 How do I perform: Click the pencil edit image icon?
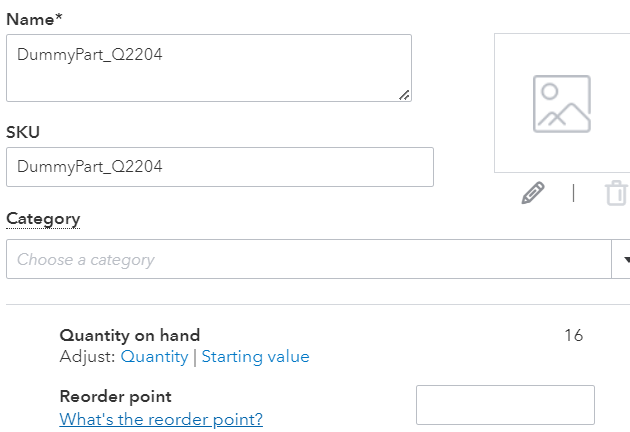coord(533,193)
